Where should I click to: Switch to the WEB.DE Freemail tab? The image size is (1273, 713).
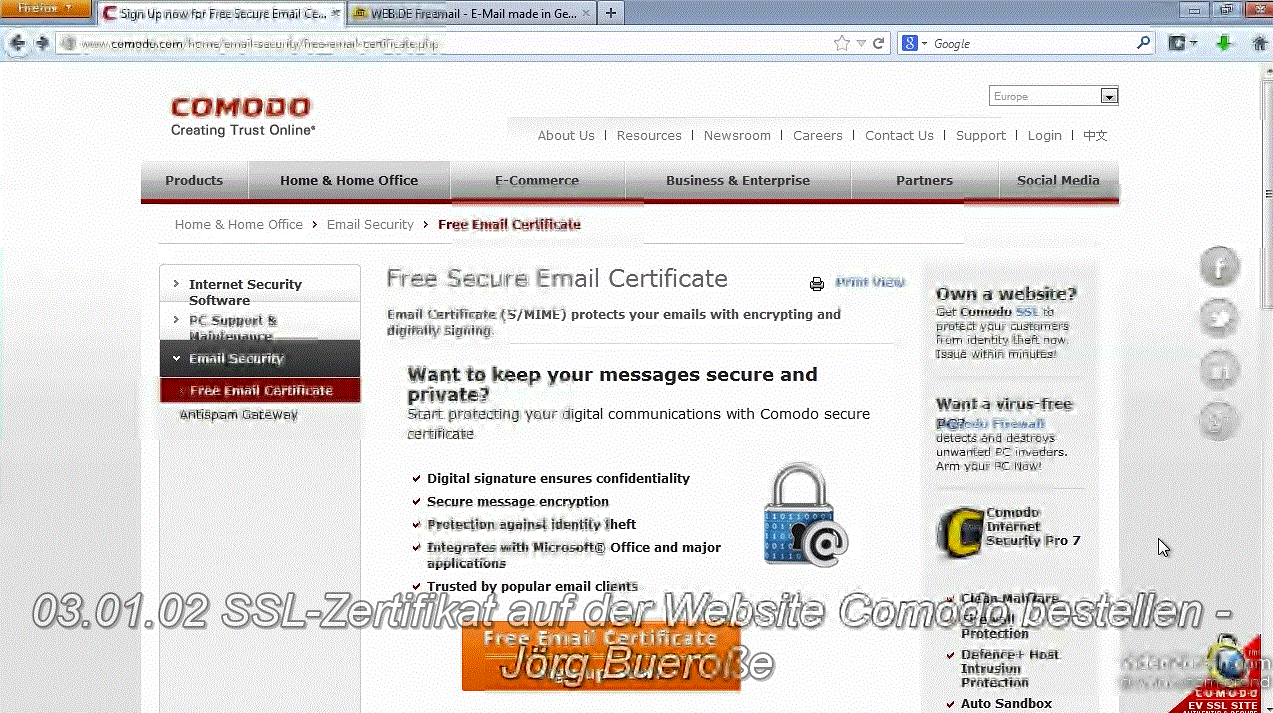pyautogui.click(x=472, y=14)
